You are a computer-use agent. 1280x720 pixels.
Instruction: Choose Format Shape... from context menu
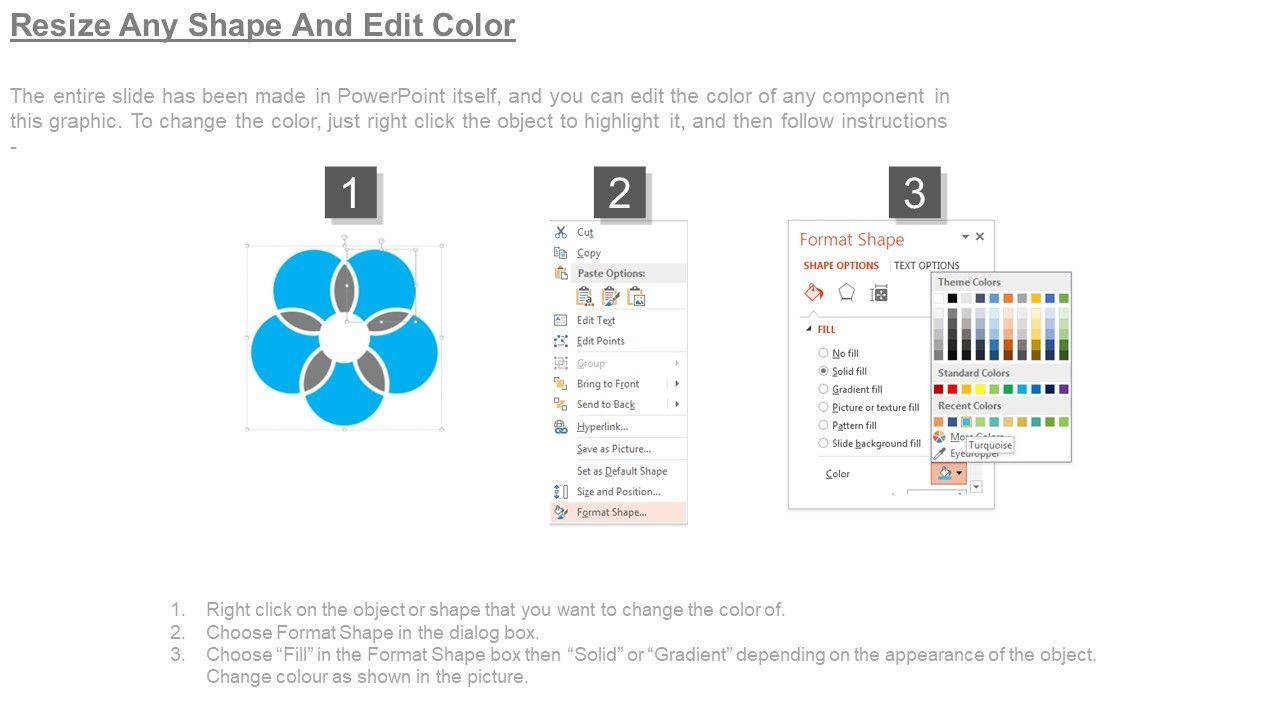611,513
